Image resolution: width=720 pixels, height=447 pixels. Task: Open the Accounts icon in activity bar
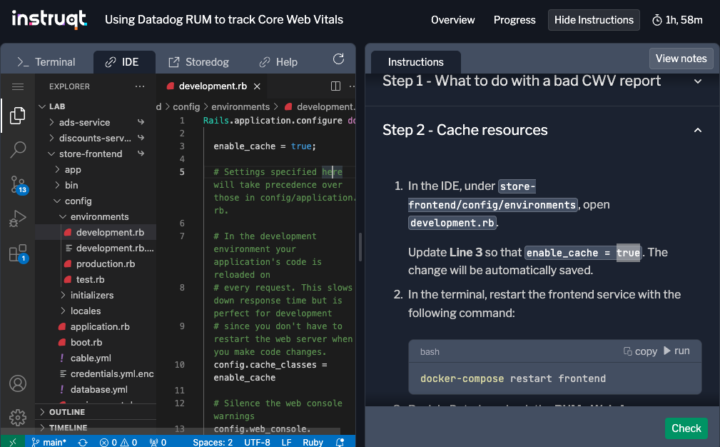17,383
